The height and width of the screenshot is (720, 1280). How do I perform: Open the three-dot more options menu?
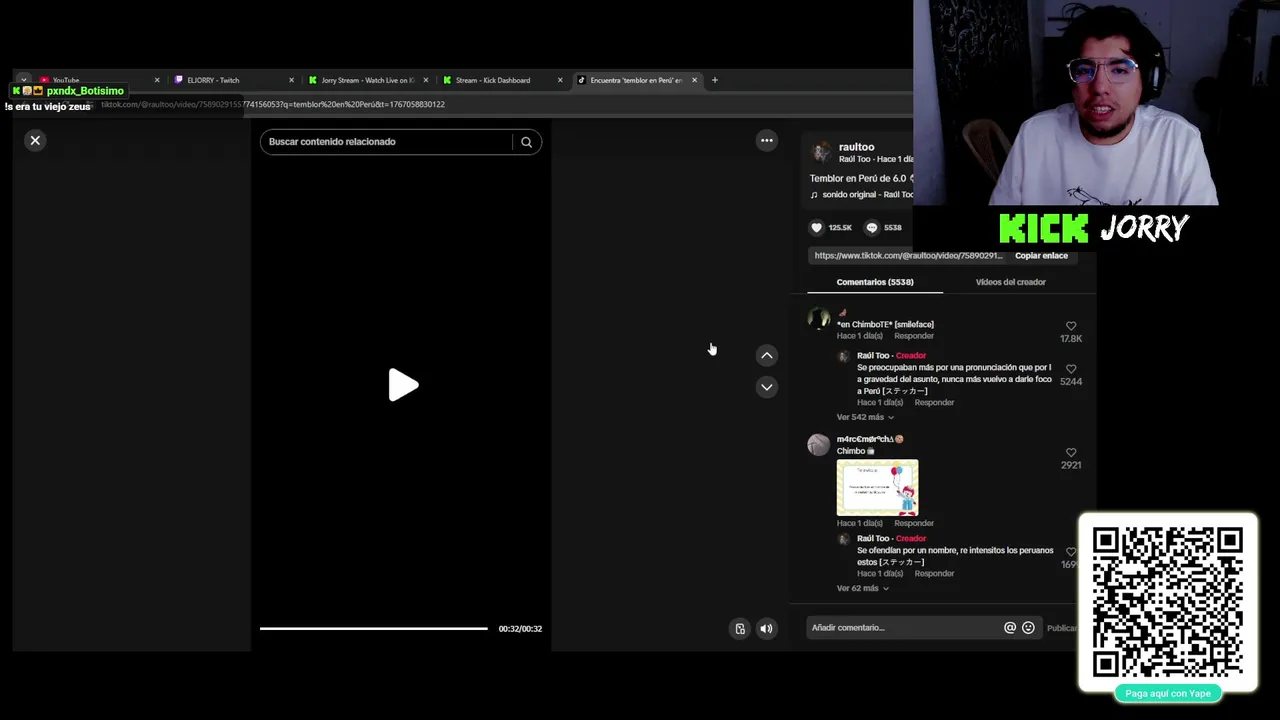pos(767,141)
